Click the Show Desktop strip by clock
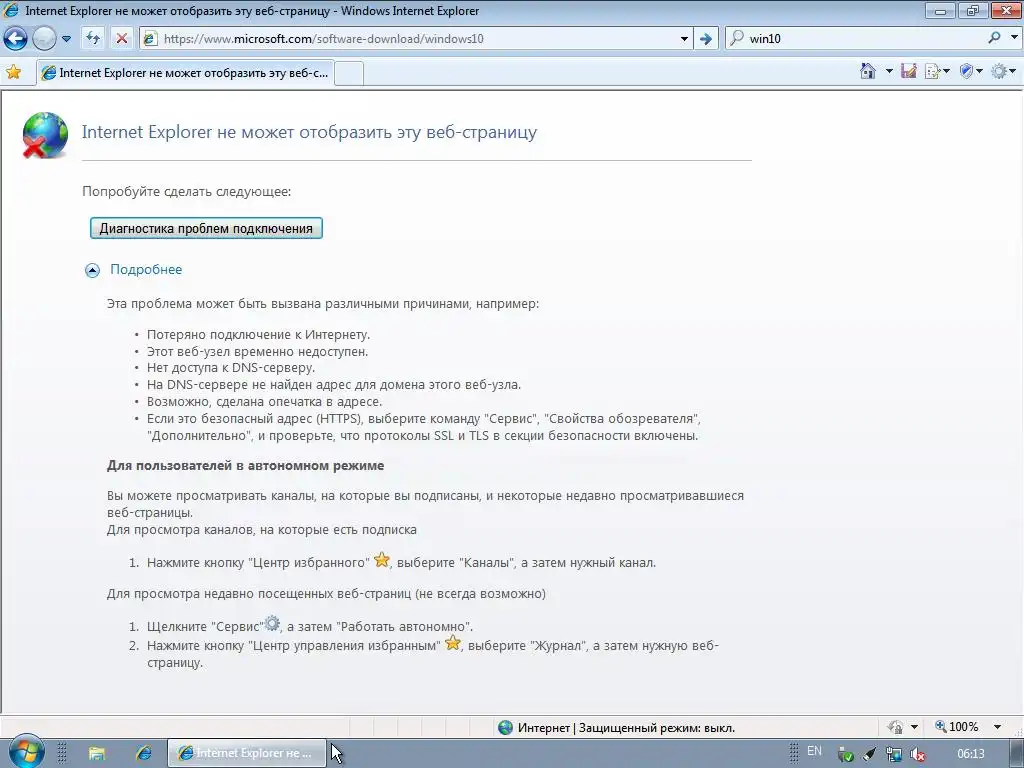 pos(1017,754)
